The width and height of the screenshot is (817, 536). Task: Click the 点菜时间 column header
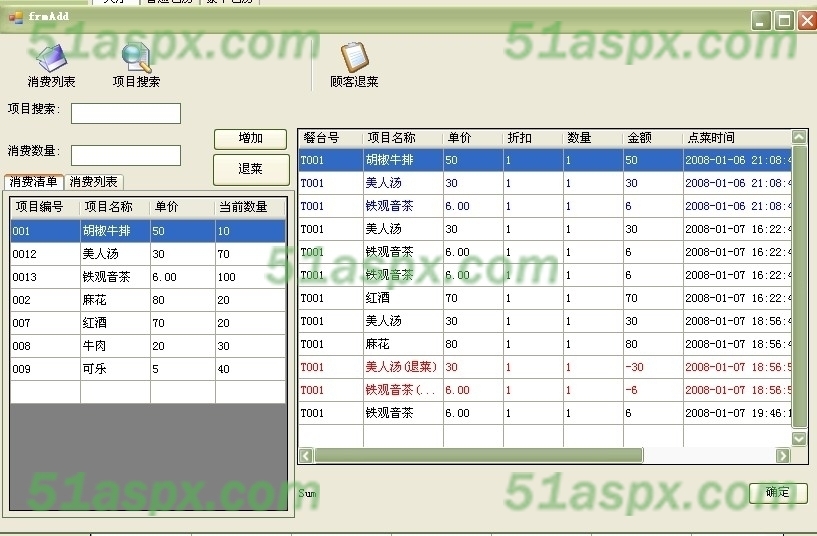pyautogui.click(x=737, y=138)
